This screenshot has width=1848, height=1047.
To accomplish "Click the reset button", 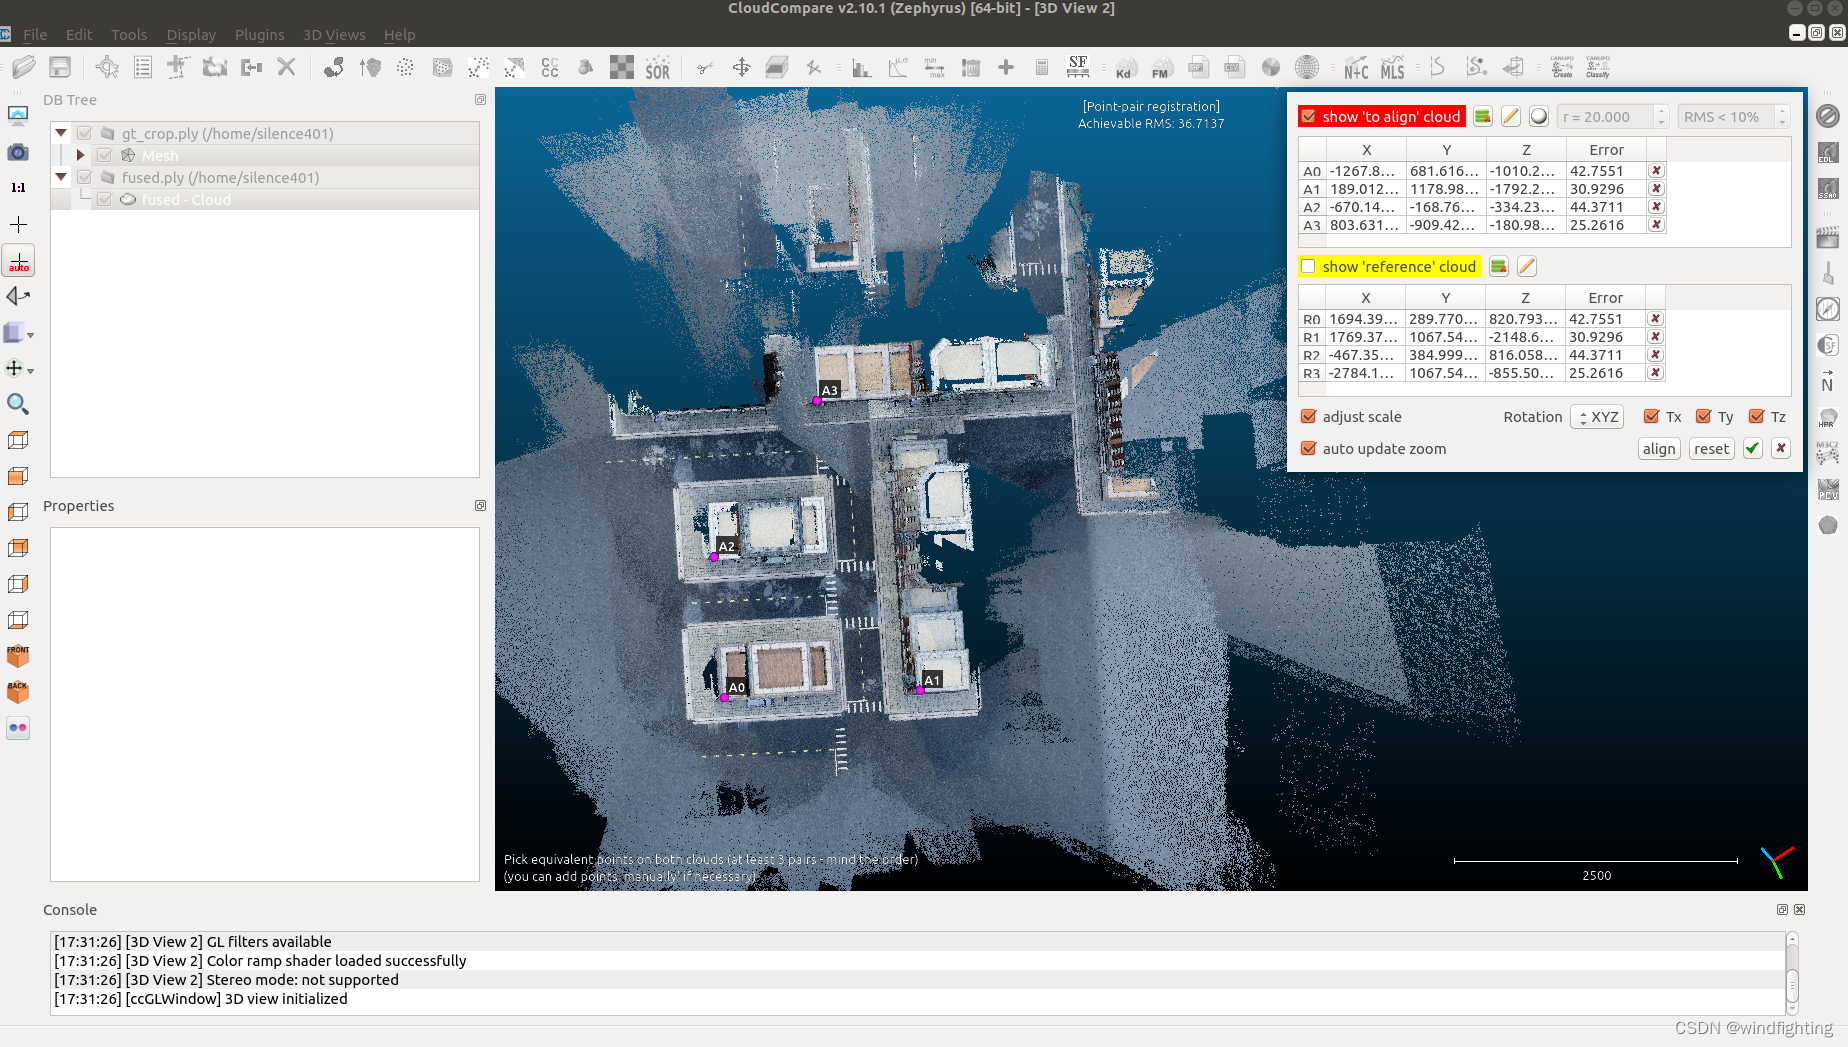I will point(1712,449).
